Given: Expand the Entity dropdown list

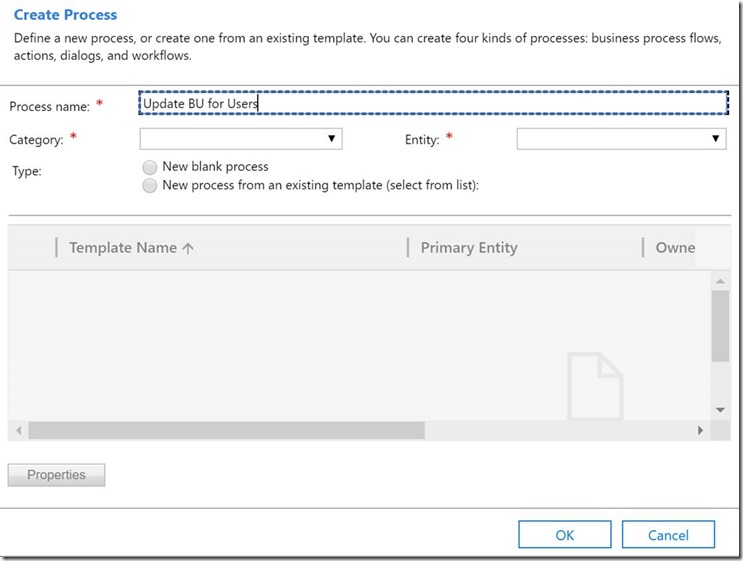Looking at the screenshot, I should click(x=621, y=139).
